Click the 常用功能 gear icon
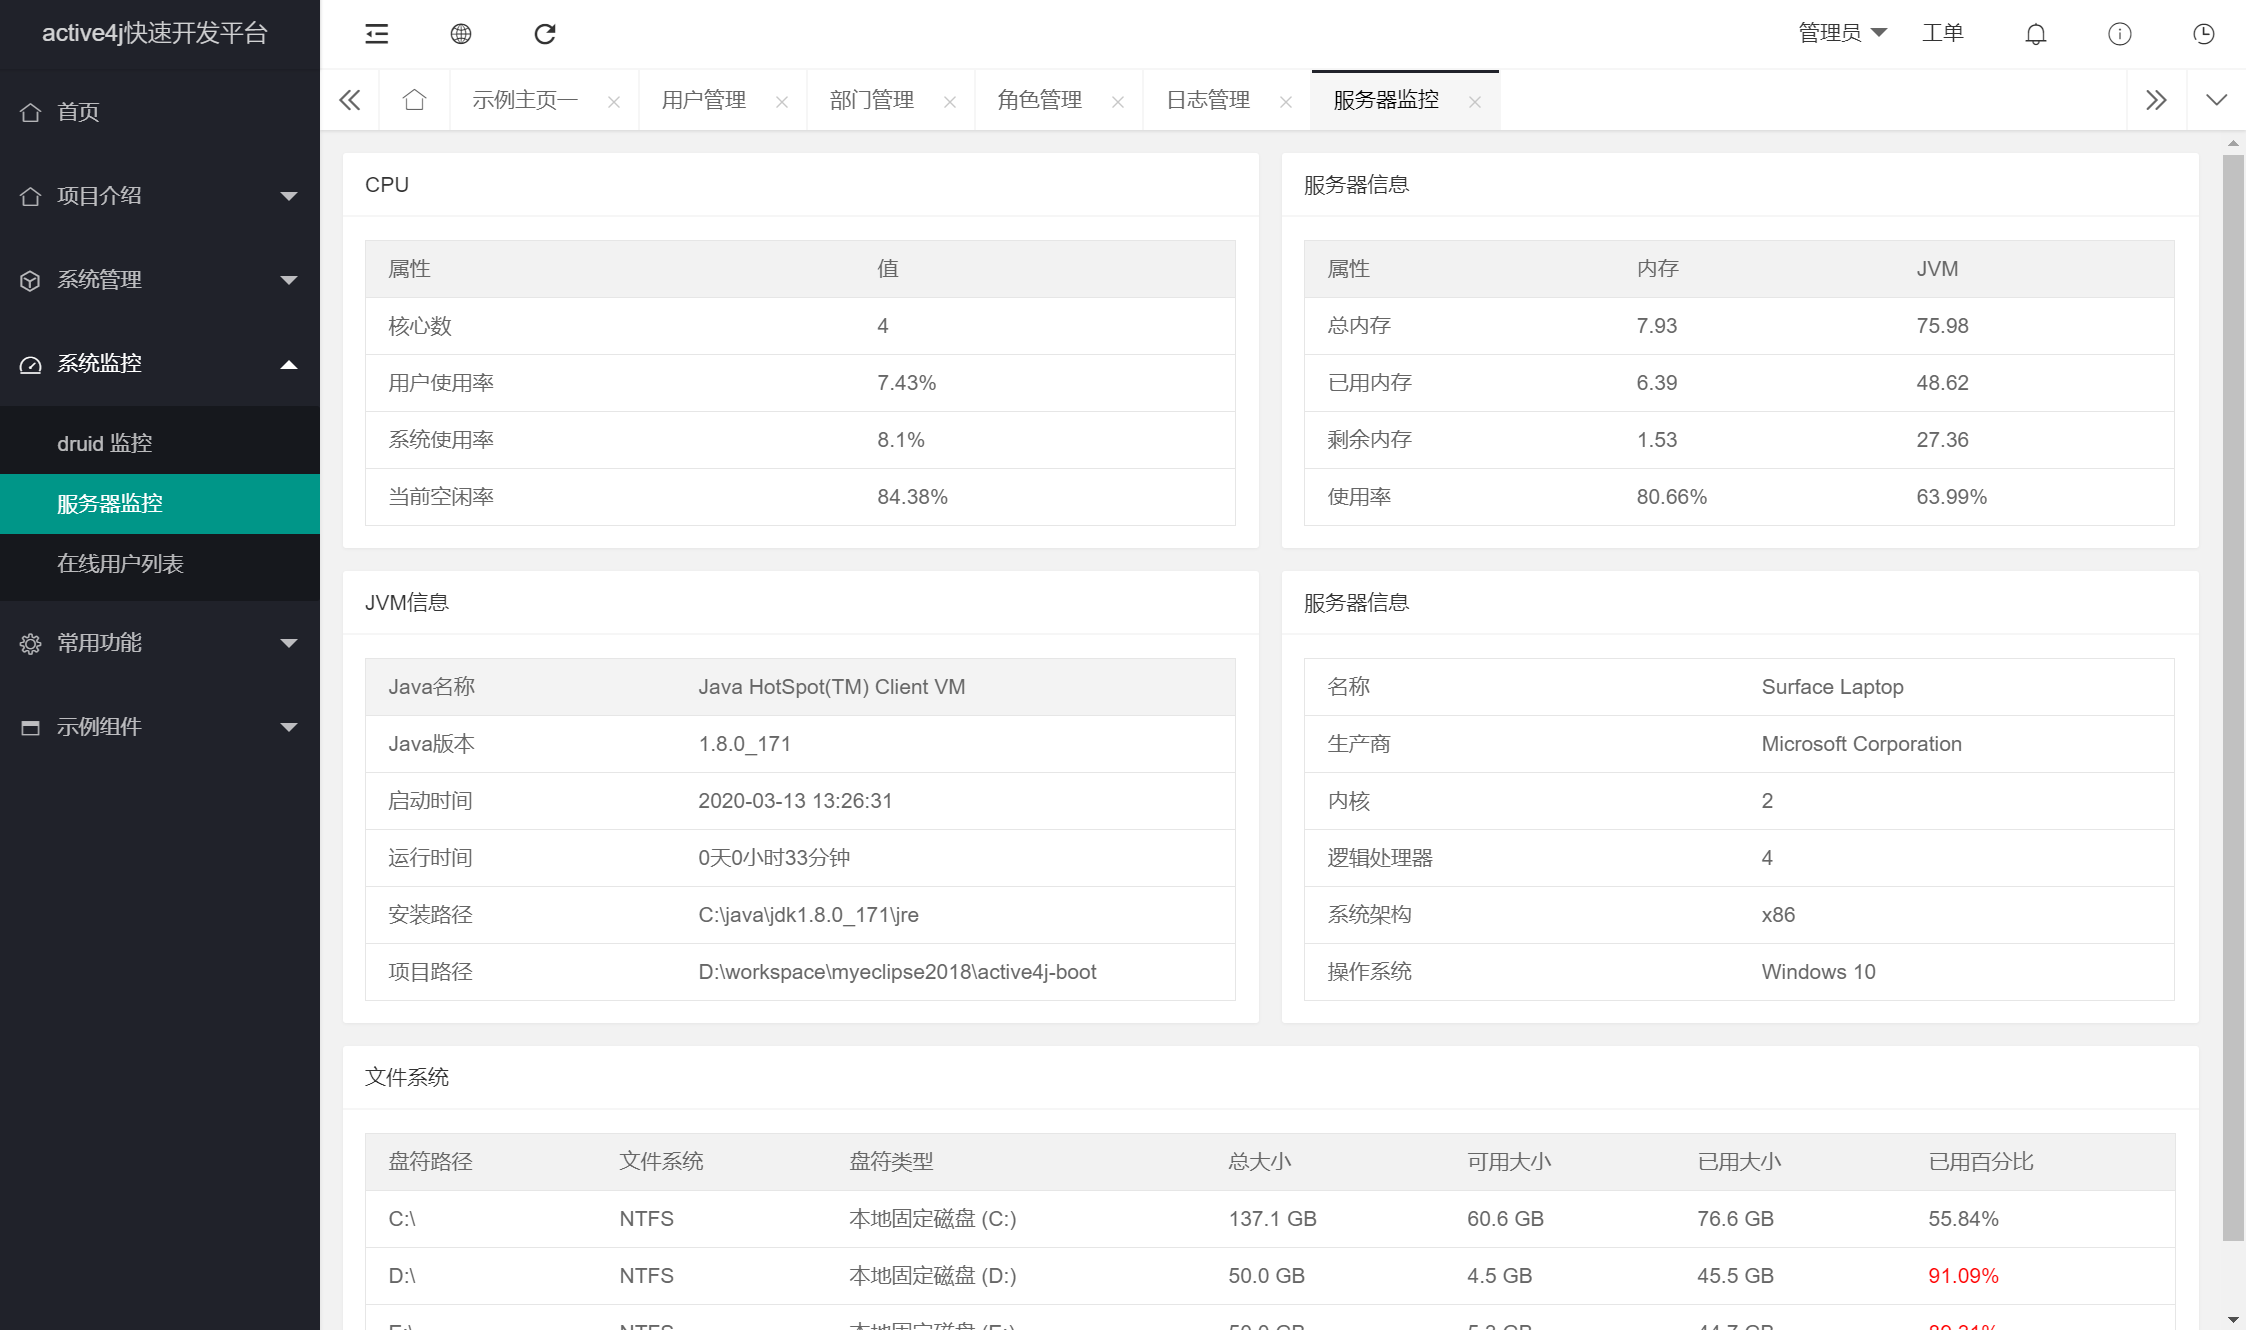The width and height of the screenshot is (2246, 1330). pos(31,643)
